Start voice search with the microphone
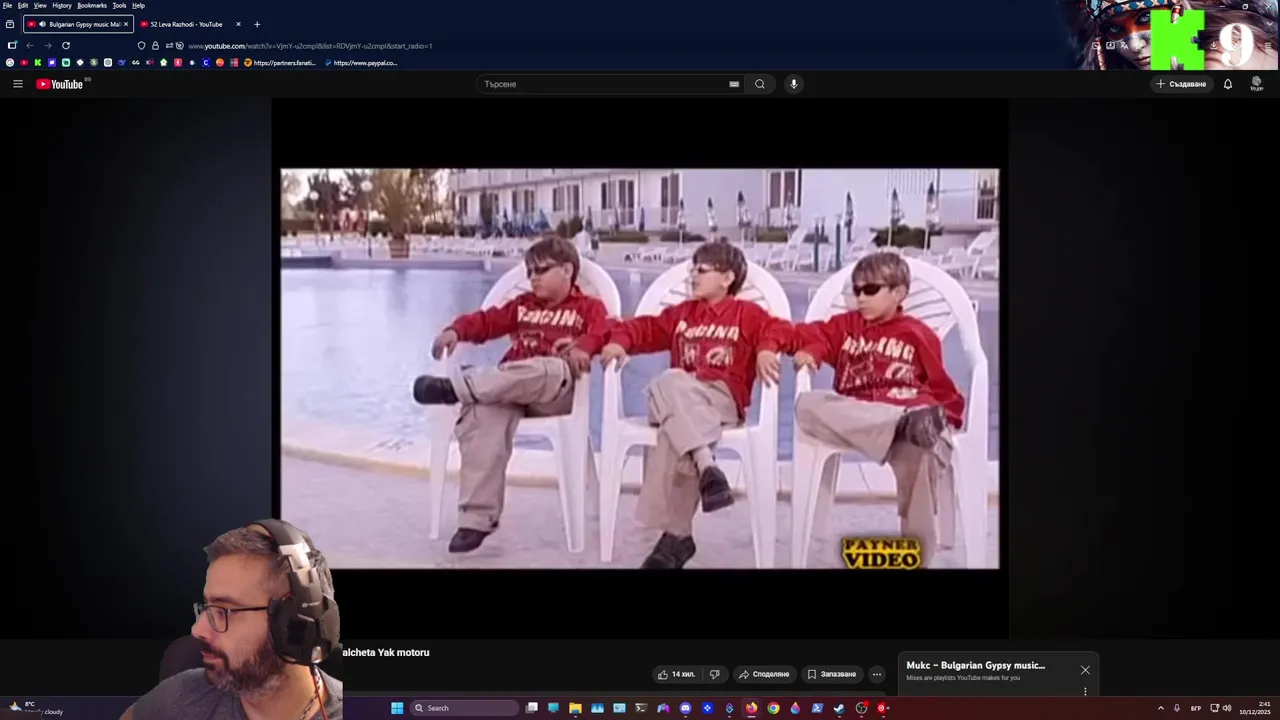 [794, 84]
